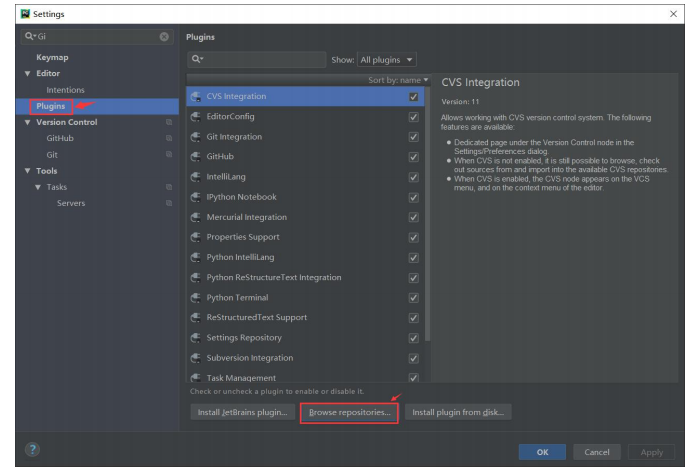Click project-level icon beside GitHub setting
This screenshot has height=473, width=697.
pyautogui.click(x=169, y=138)
